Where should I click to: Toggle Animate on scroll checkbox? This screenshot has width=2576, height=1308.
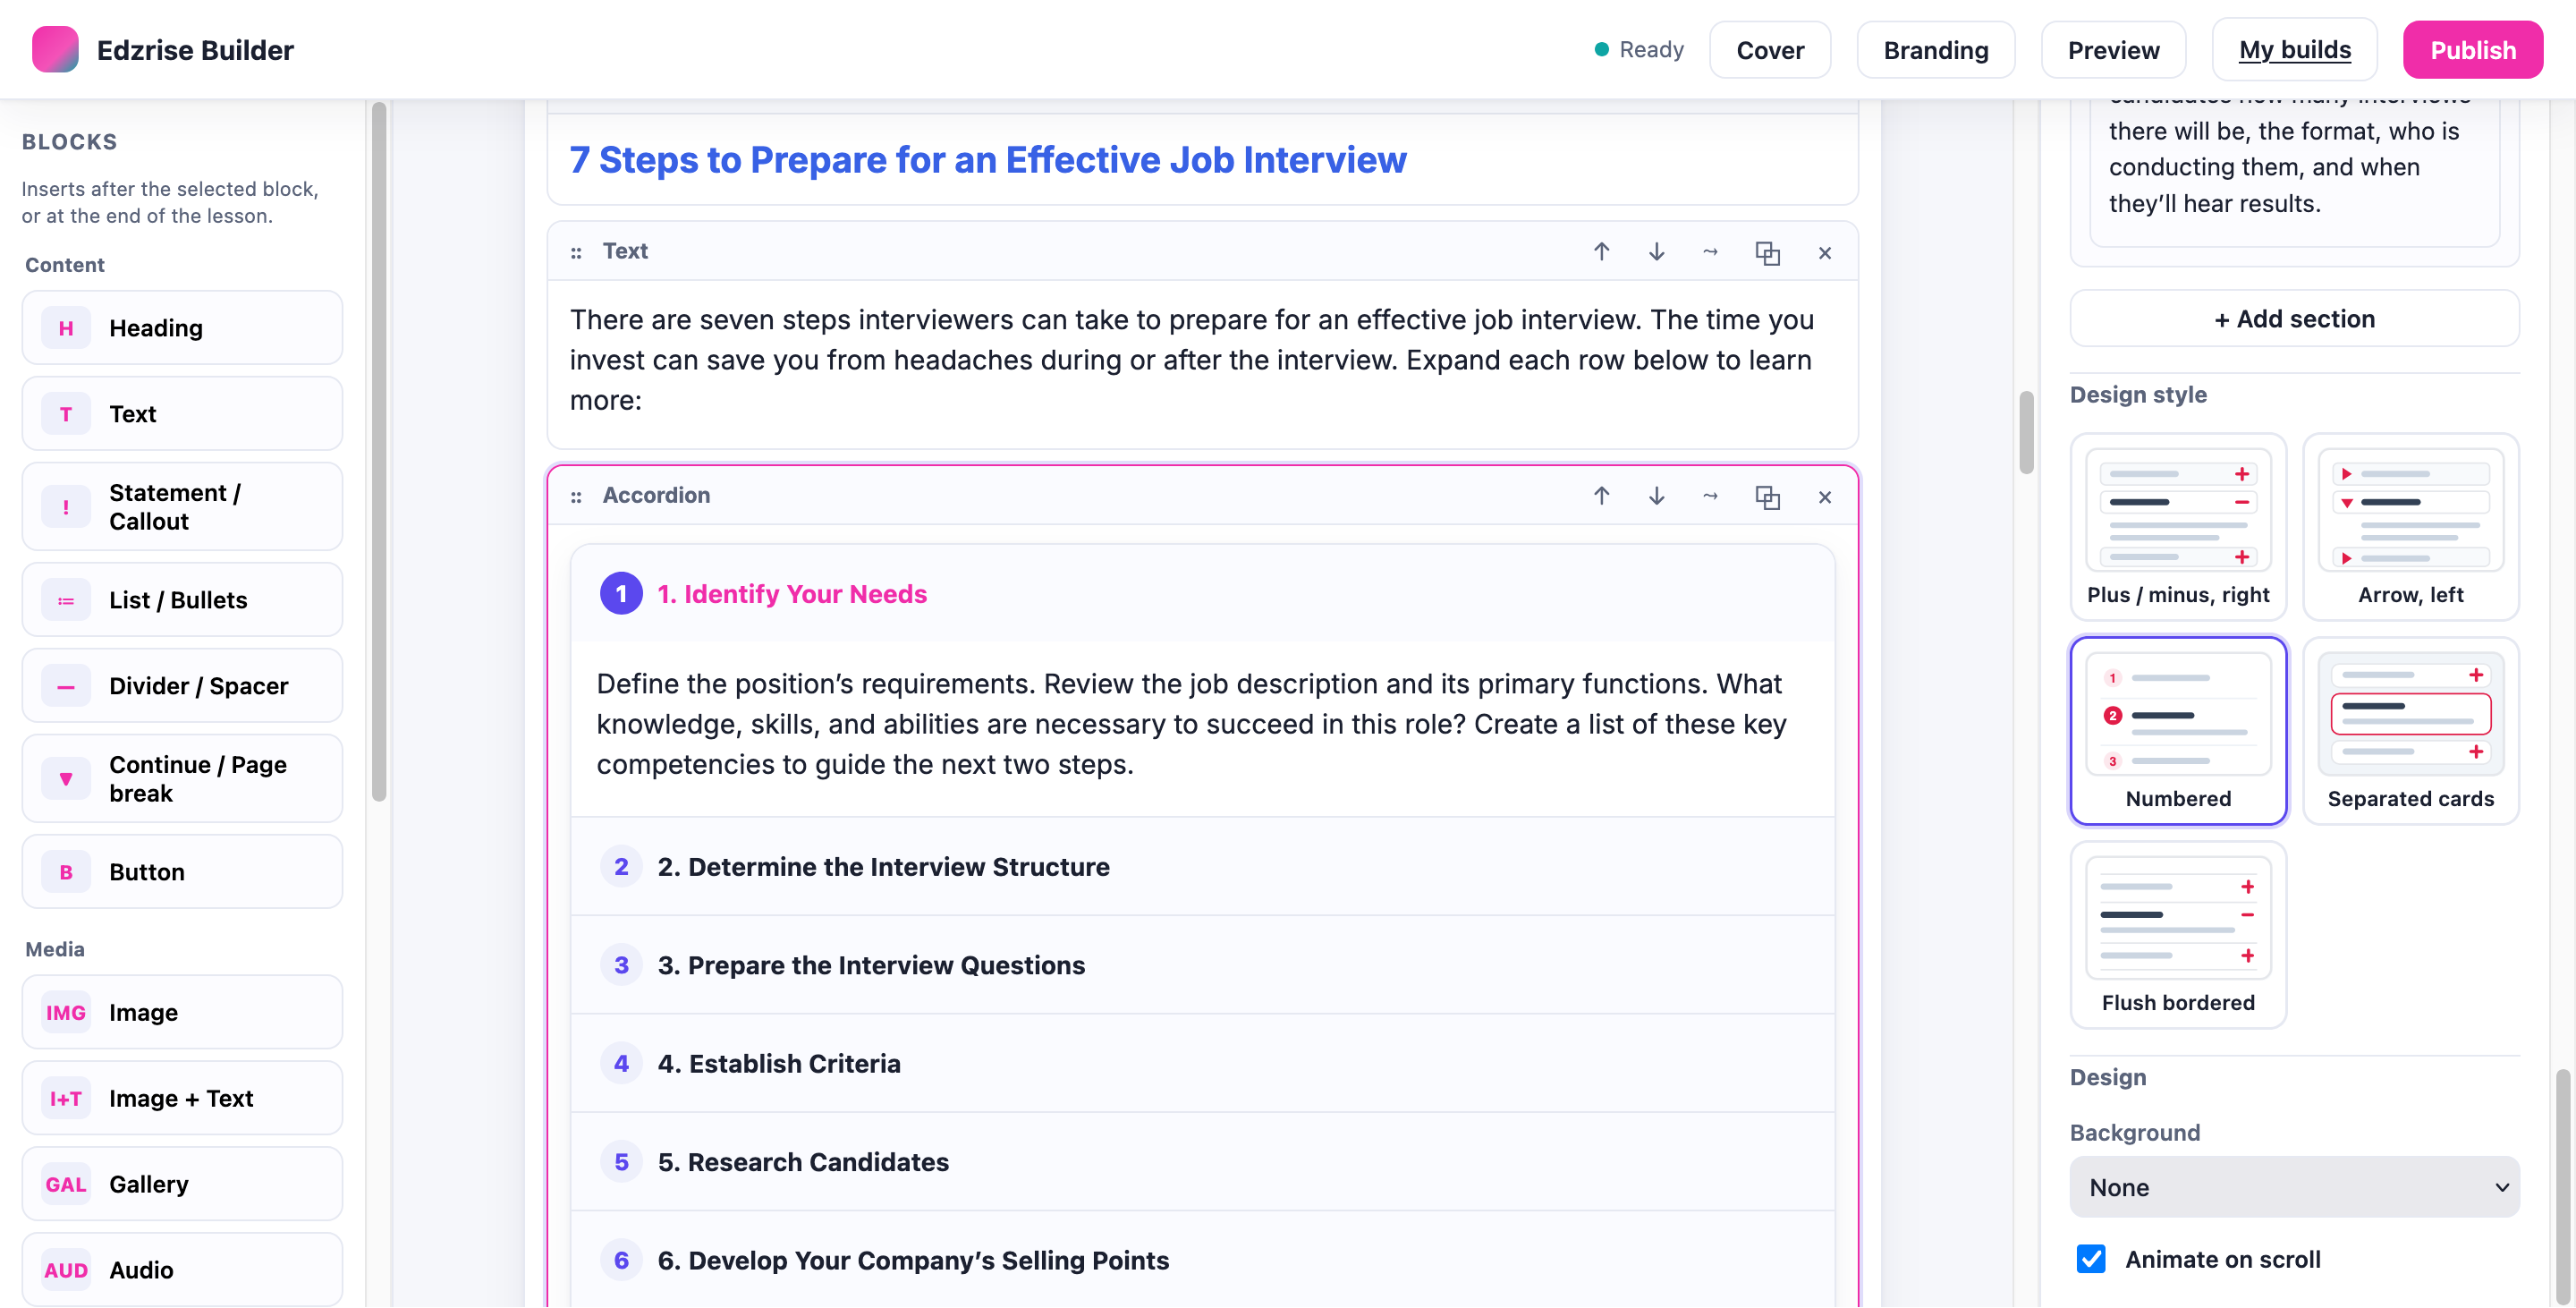pos(2090,1259)
